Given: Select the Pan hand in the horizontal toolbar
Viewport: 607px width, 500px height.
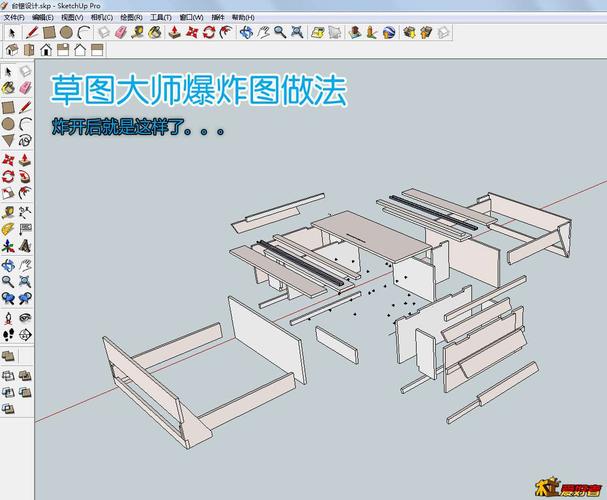Looking at the screenshot, I should tap(263, 33).
